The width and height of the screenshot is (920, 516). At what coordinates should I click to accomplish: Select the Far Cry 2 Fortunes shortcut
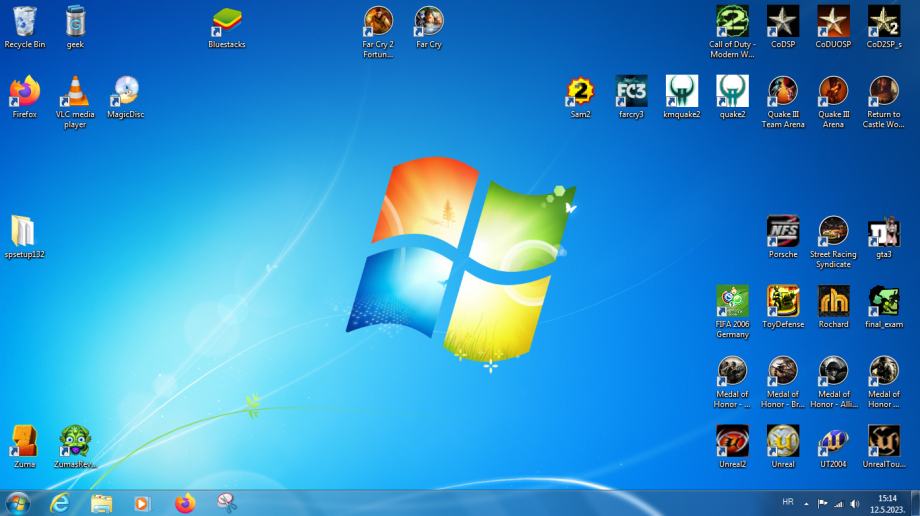[x=378, y=32]
